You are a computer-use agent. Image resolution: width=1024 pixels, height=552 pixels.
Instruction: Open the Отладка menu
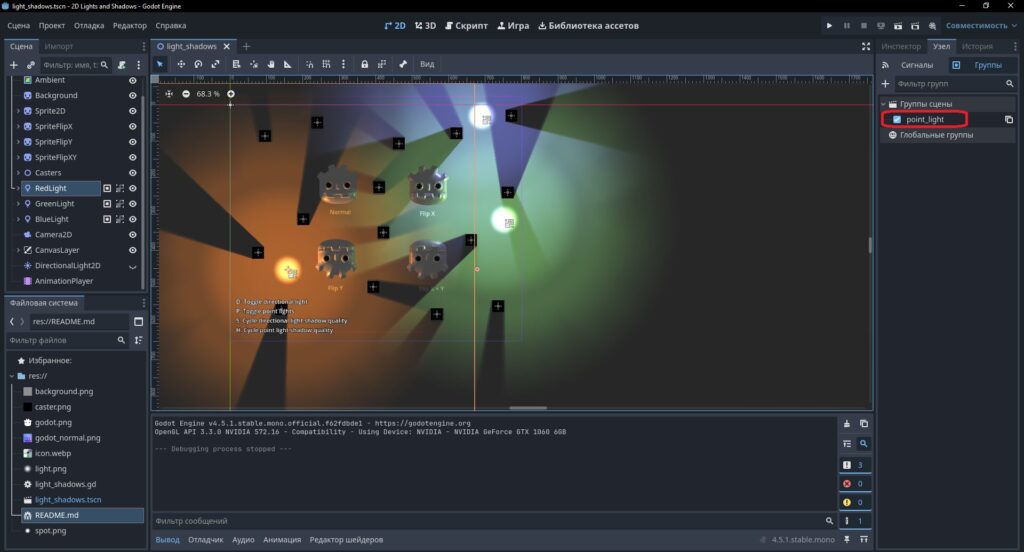[x=89, y=25]
